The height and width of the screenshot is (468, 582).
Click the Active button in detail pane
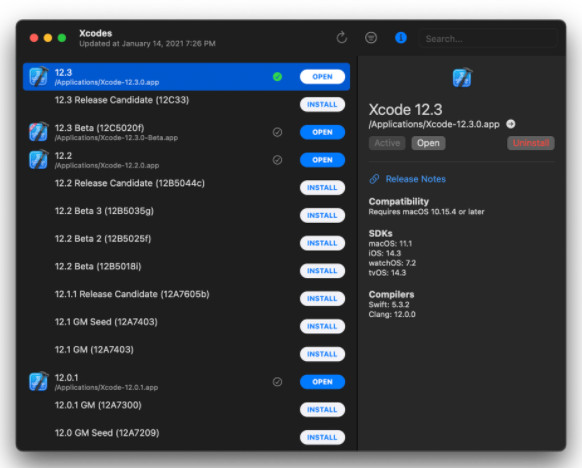[387, 143]
